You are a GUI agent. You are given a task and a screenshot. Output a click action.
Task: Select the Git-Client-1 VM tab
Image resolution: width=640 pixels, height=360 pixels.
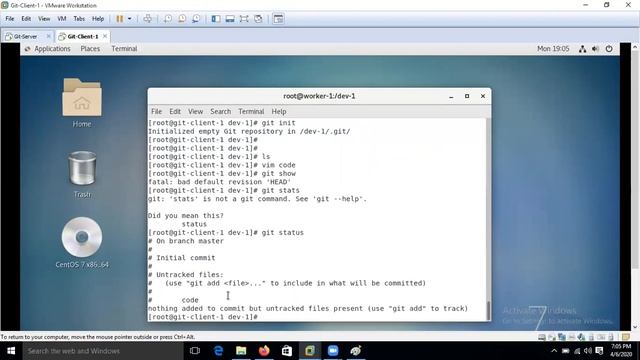[x=83, y=36]
